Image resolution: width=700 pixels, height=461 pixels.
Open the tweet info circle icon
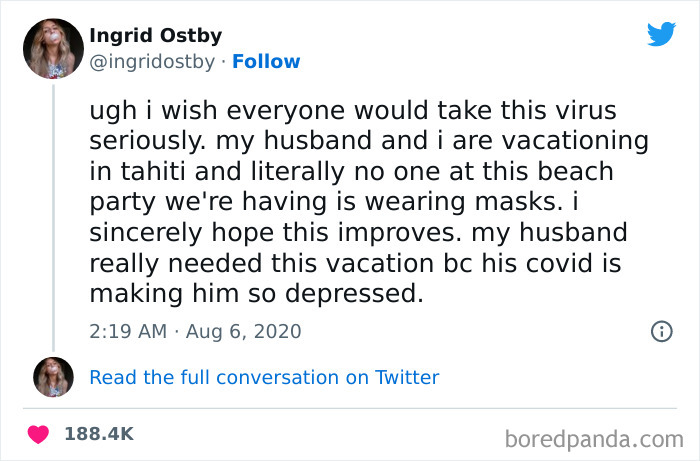(661, 331)
